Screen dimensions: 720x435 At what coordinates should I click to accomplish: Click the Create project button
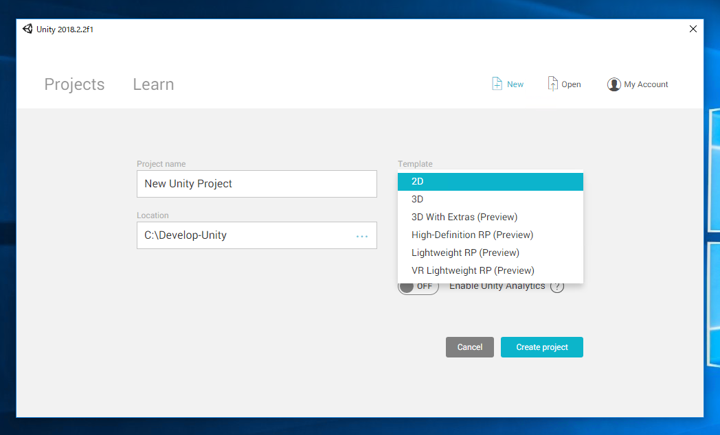(x=542, y=347)
